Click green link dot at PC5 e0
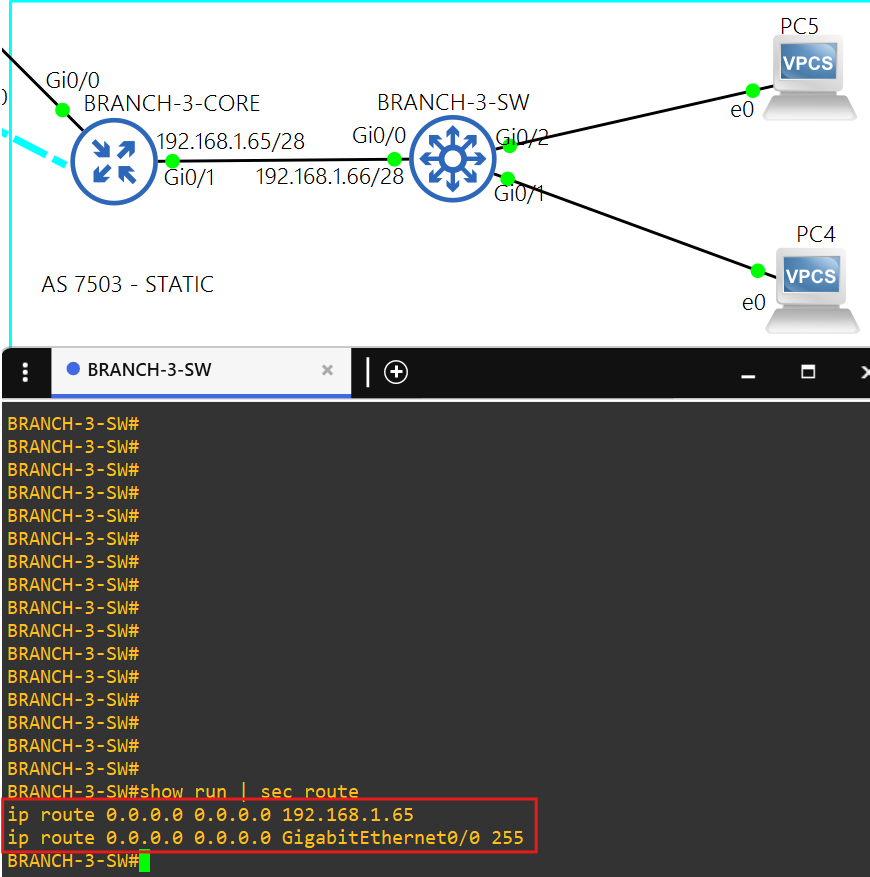The height and width of the screenshot is (877, 870). pos(753,89)
